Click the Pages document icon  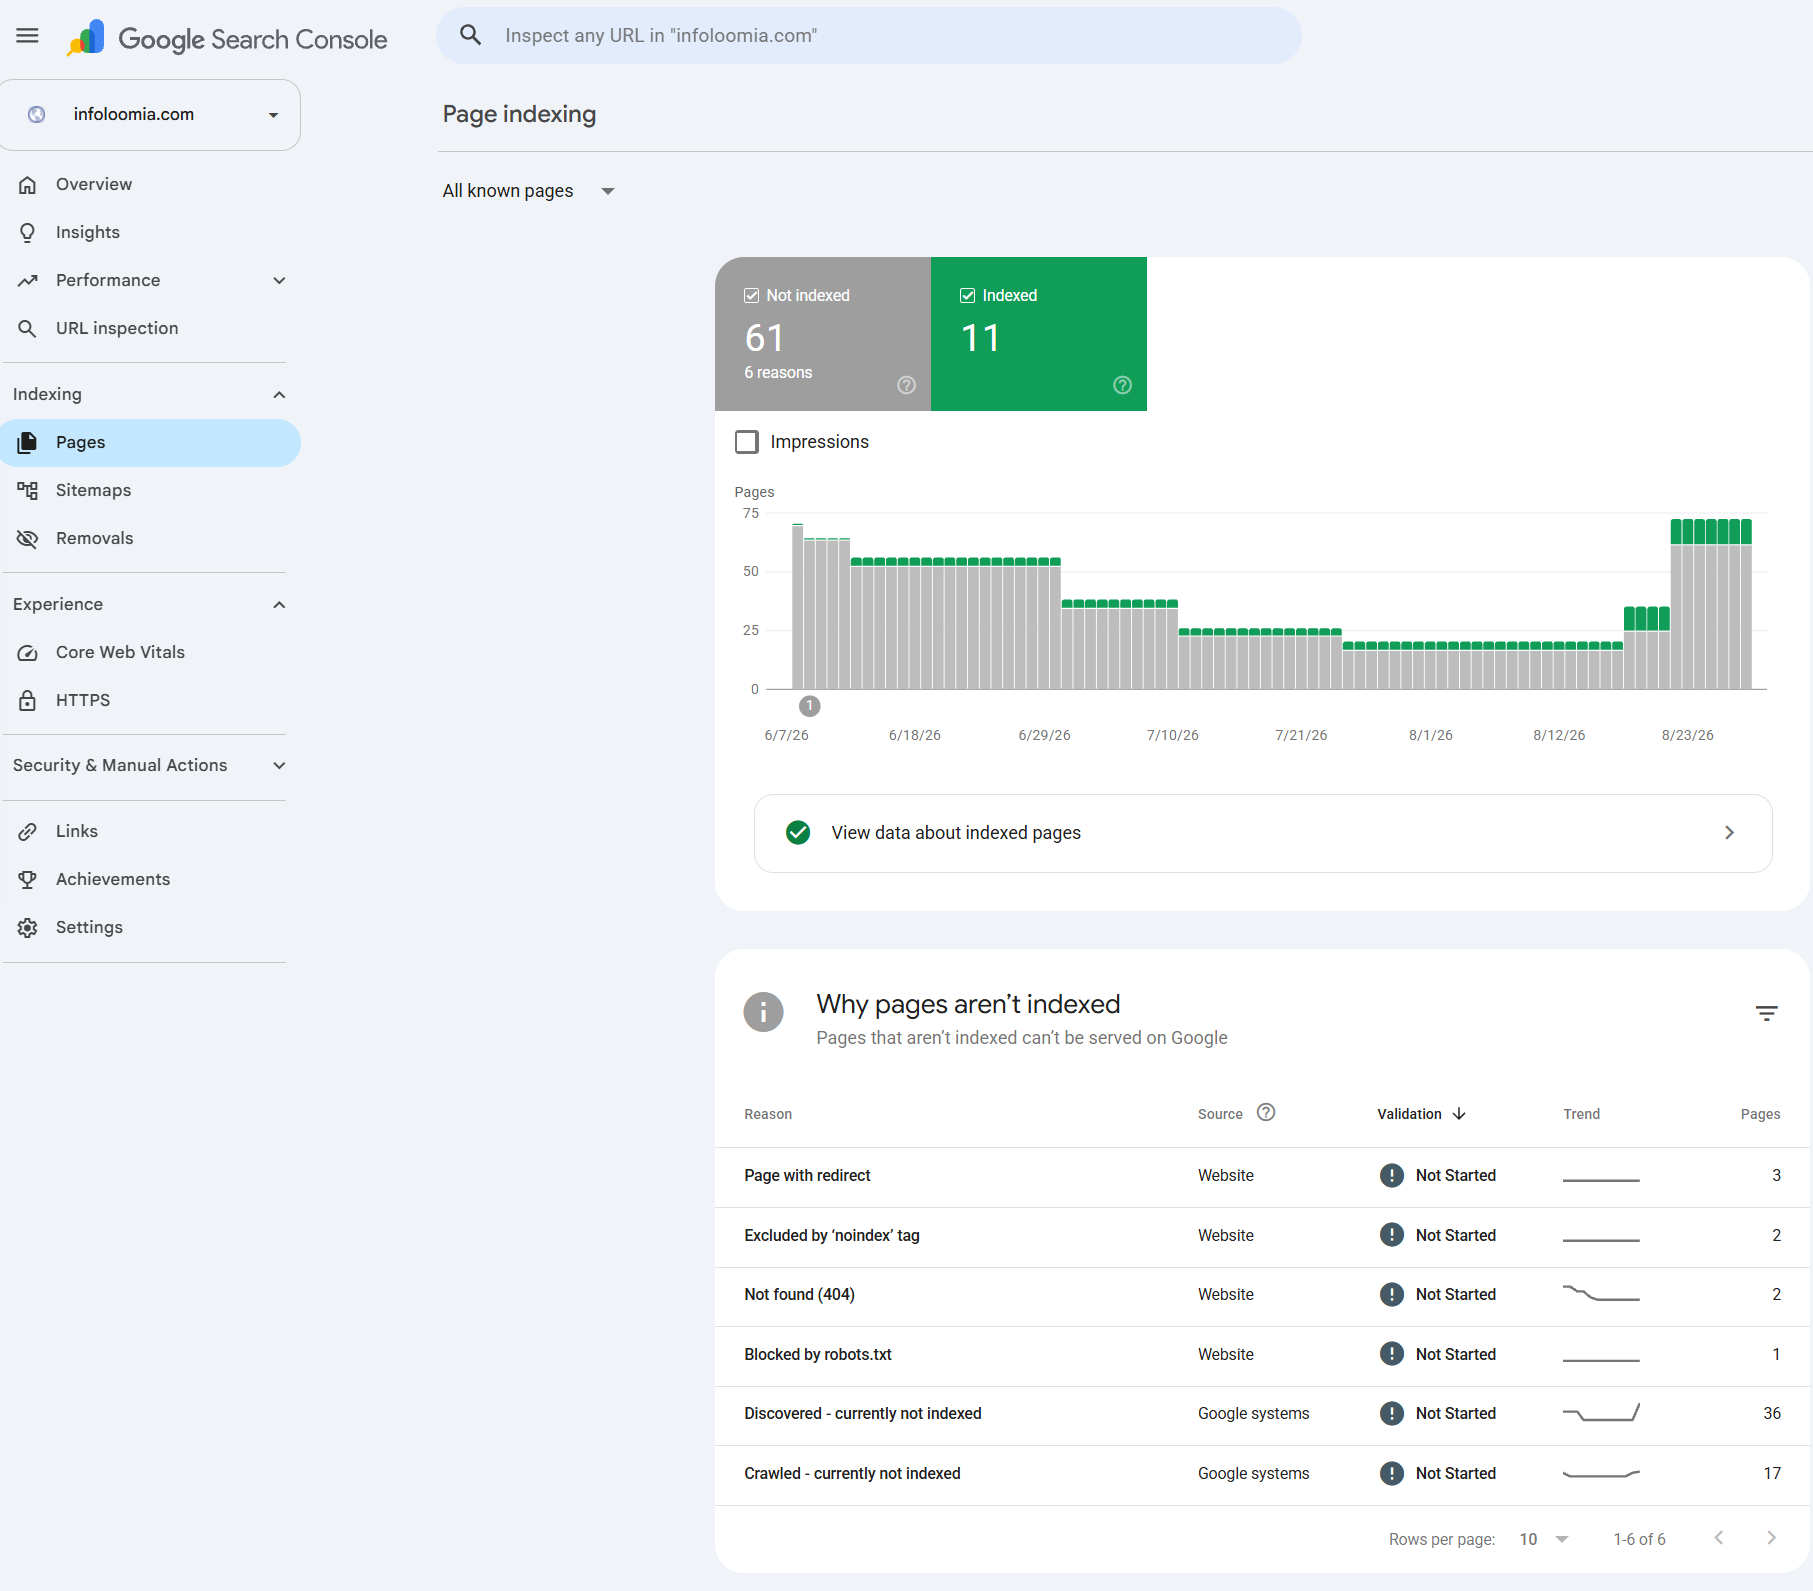tap(28, 442)
